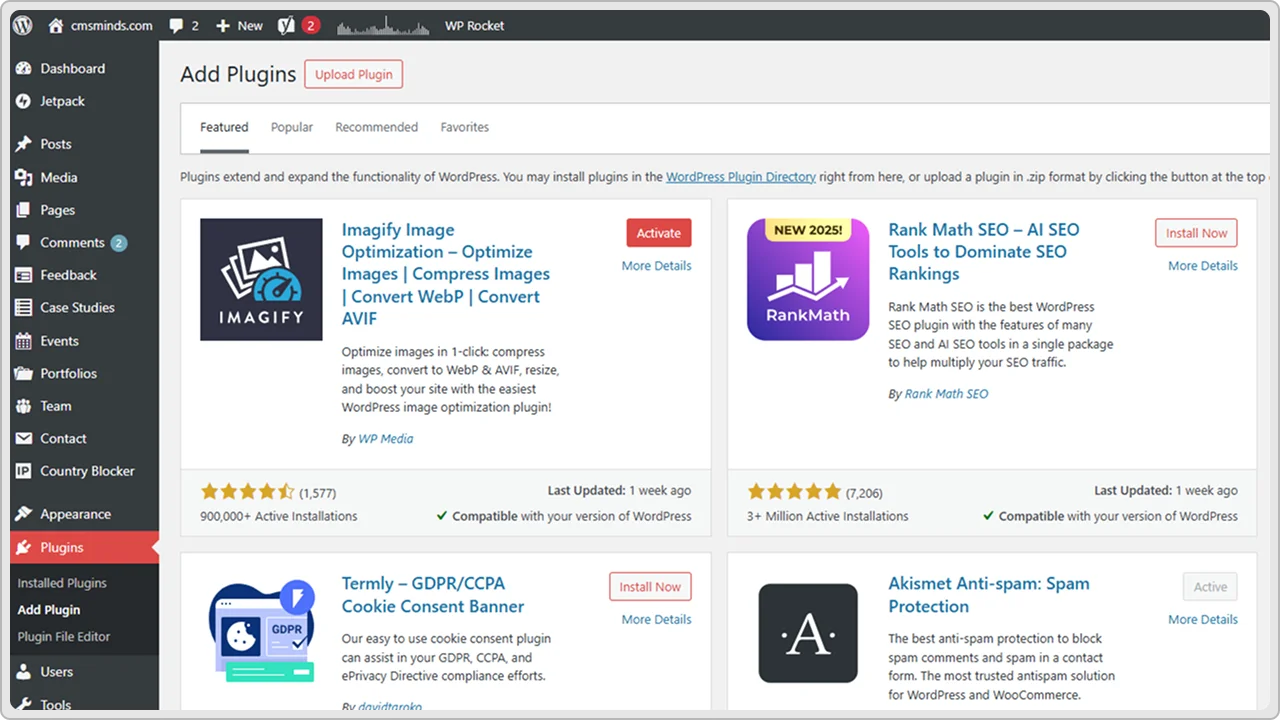Image resolution: width=1280 pixels, height=720 pixels.
Task: Click Imagify's star rating
Action: coord(247,491)
